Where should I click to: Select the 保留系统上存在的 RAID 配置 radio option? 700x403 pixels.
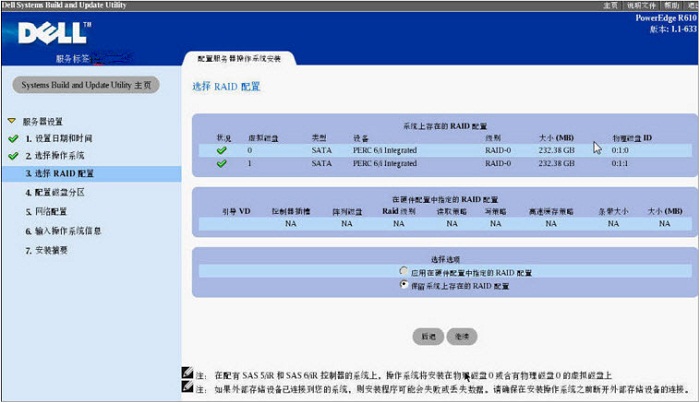(x=404, y=284)
